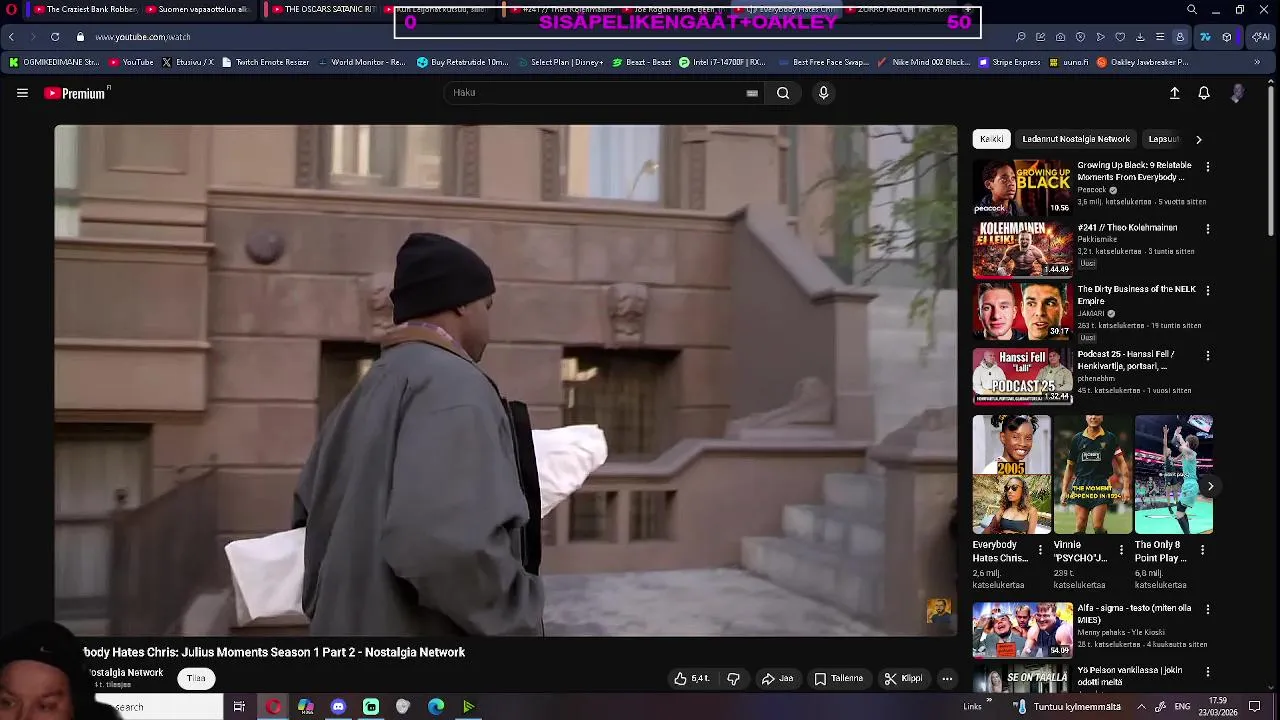
Task: Open options menu for #241 Theo Kolehmainen
Action: [1207, 229]
